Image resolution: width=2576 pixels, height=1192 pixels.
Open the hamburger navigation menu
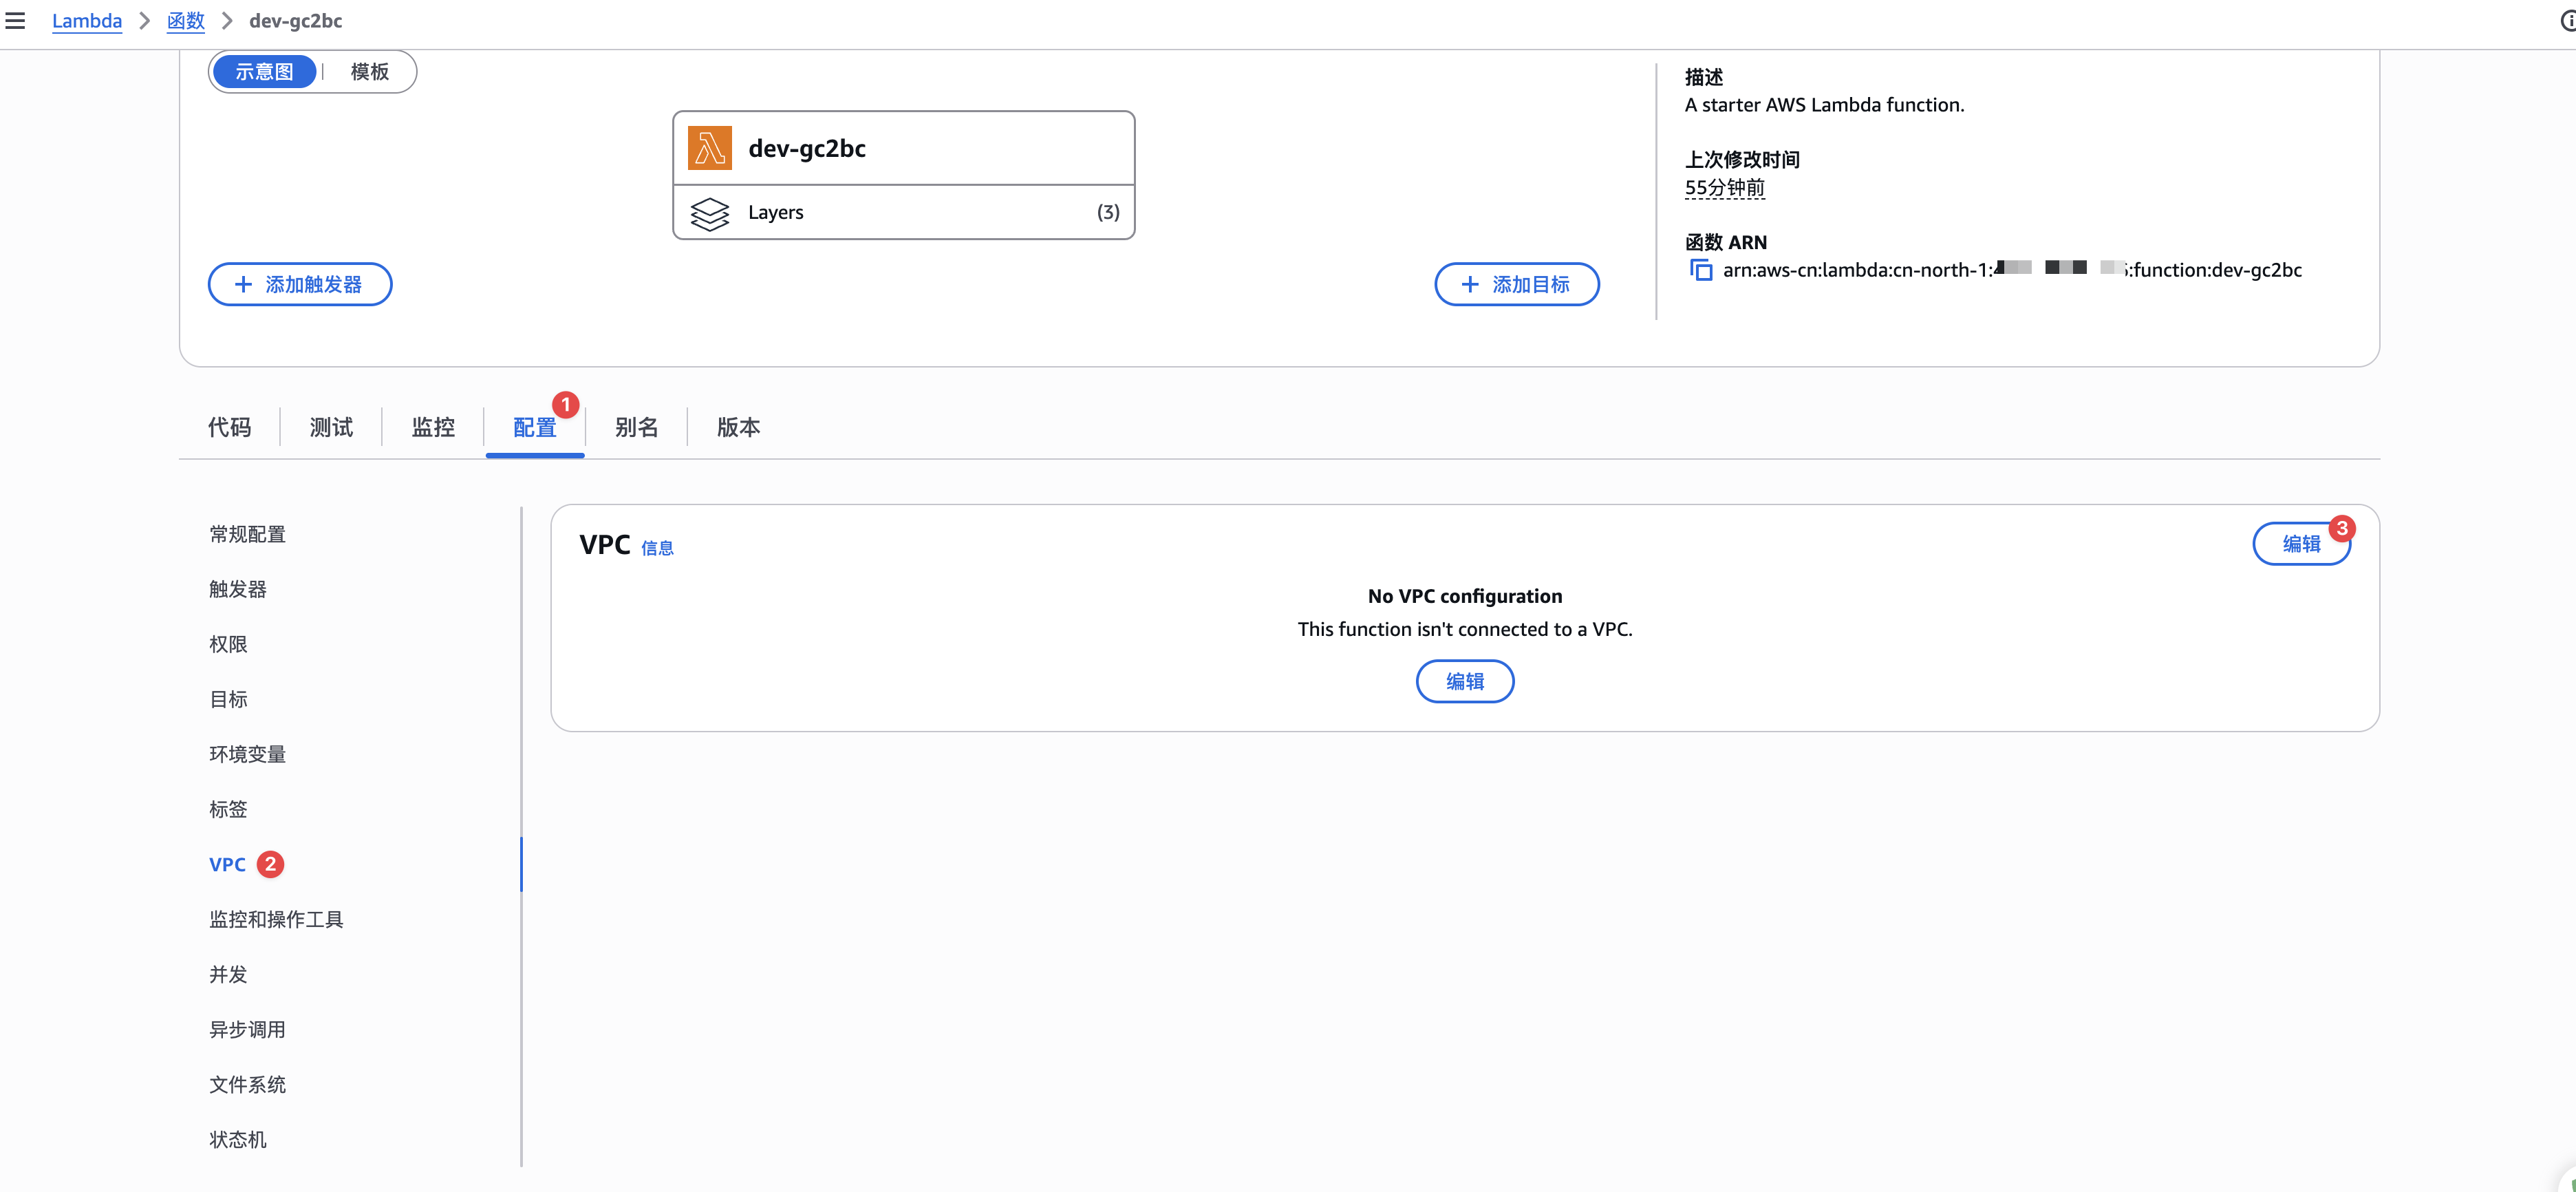click(x=15, y=20)
